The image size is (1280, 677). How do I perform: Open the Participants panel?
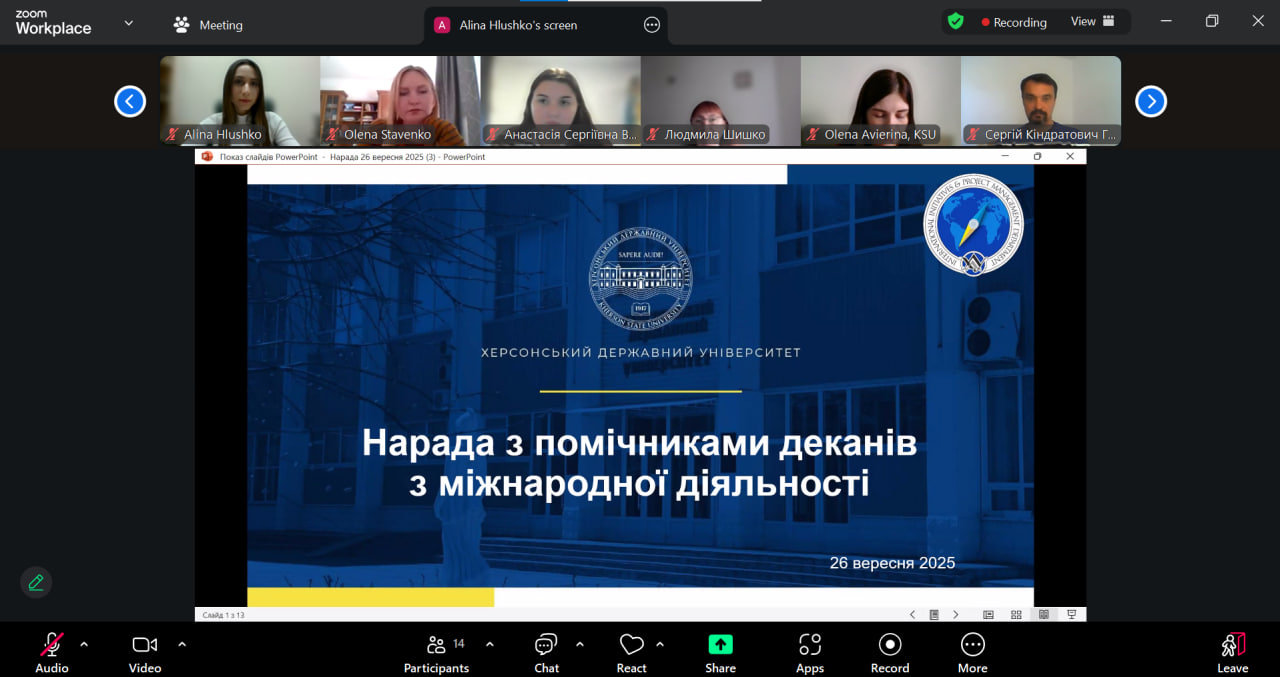point(436,652)
